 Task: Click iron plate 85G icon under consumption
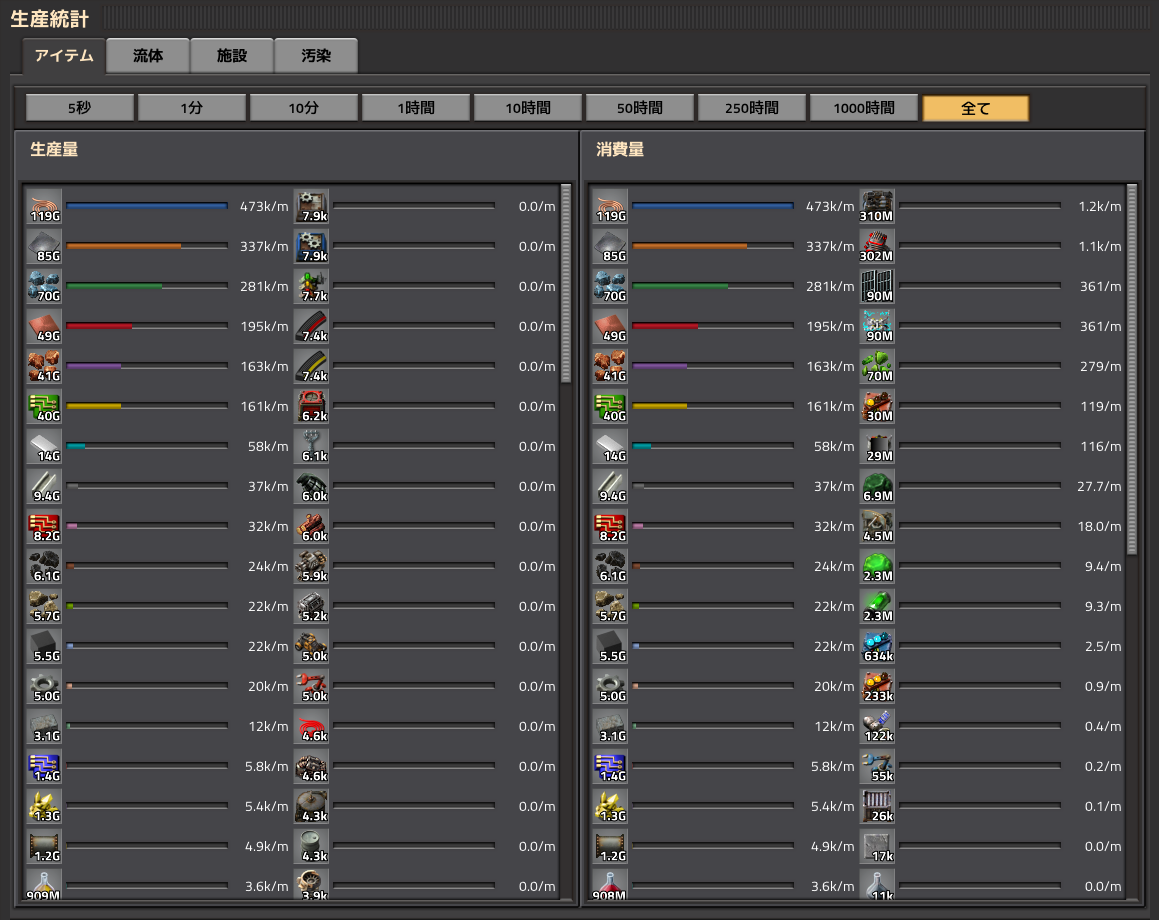610,246
